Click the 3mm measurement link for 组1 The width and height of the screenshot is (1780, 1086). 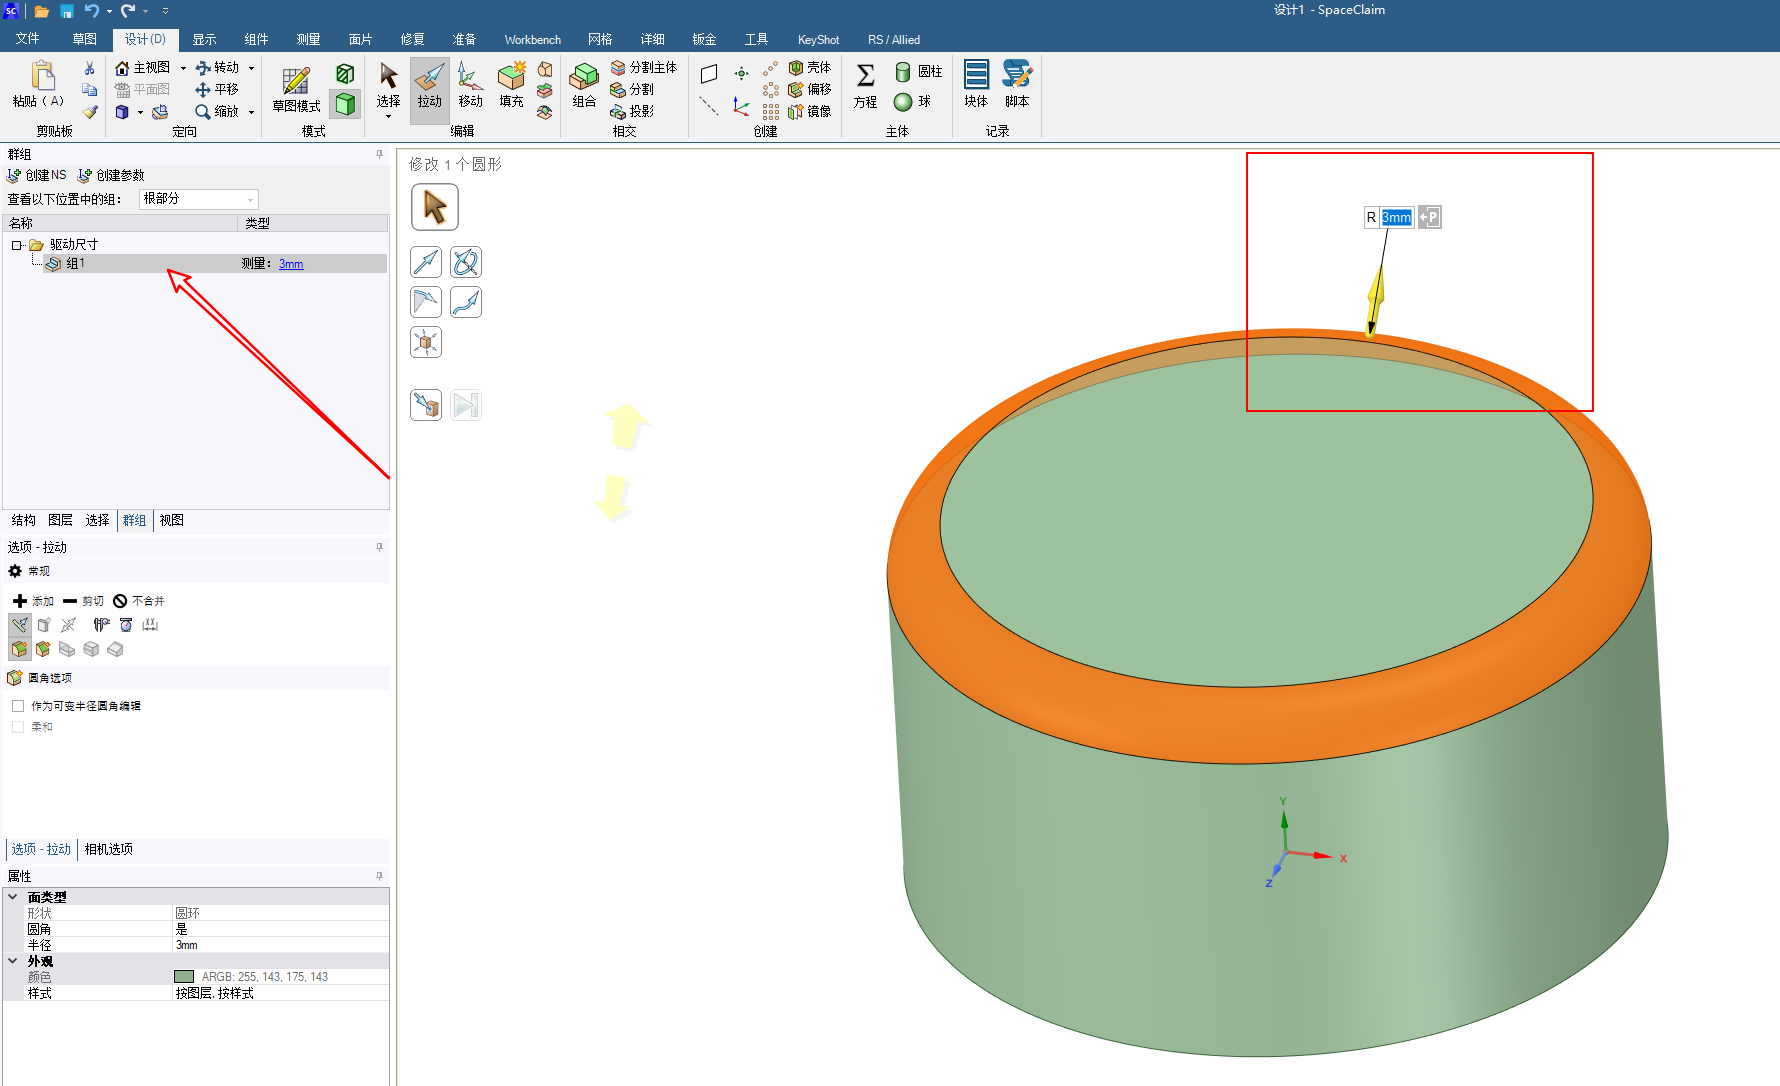click(291, 264)
